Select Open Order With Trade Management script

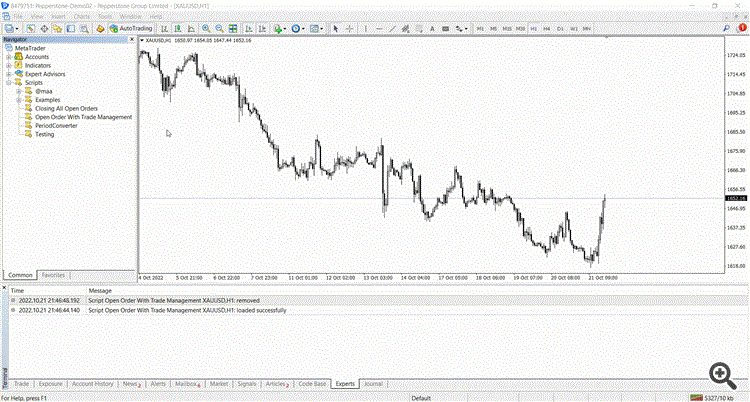[83, 117]
